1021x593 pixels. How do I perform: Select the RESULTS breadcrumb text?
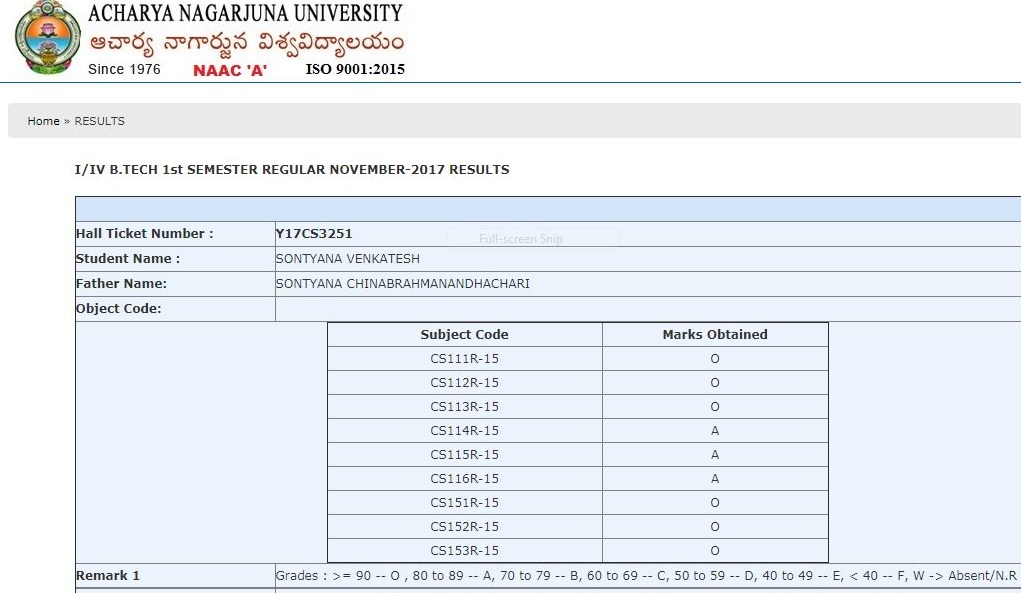[100, 121]
